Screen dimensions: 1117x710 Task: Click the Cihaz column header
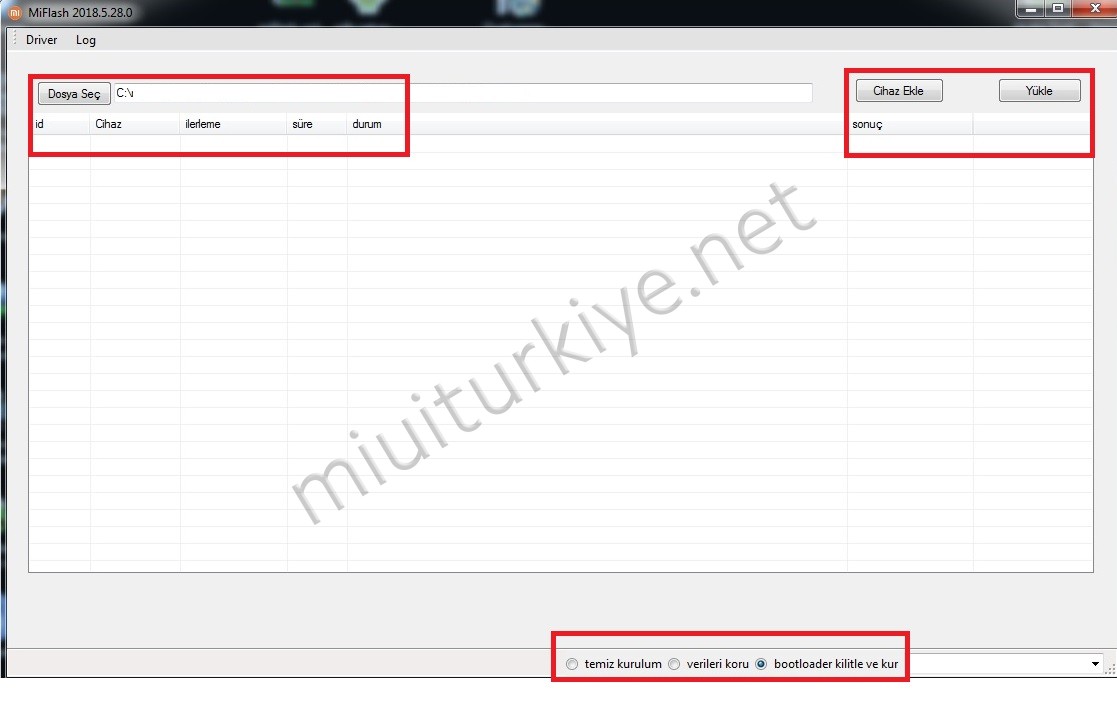click(x=134, y=124)
